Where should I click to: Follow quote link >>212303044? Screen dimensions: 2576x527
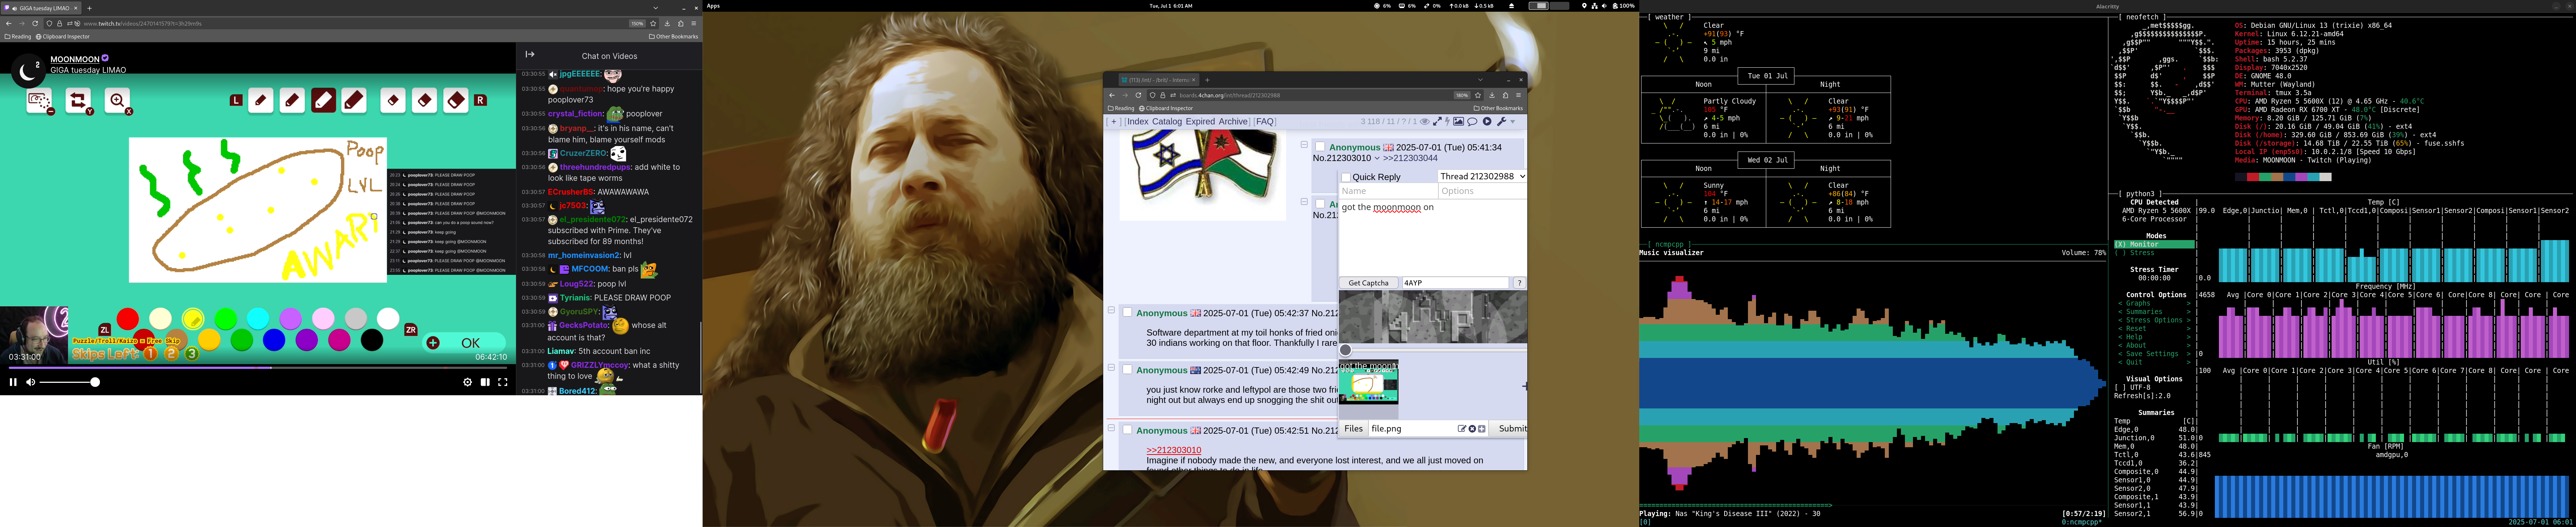point(1410,158)
